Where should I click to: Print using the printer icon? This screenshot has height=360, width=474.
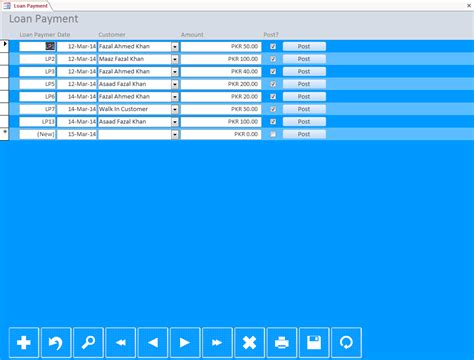pyautogui.click(x=282, y=342)
